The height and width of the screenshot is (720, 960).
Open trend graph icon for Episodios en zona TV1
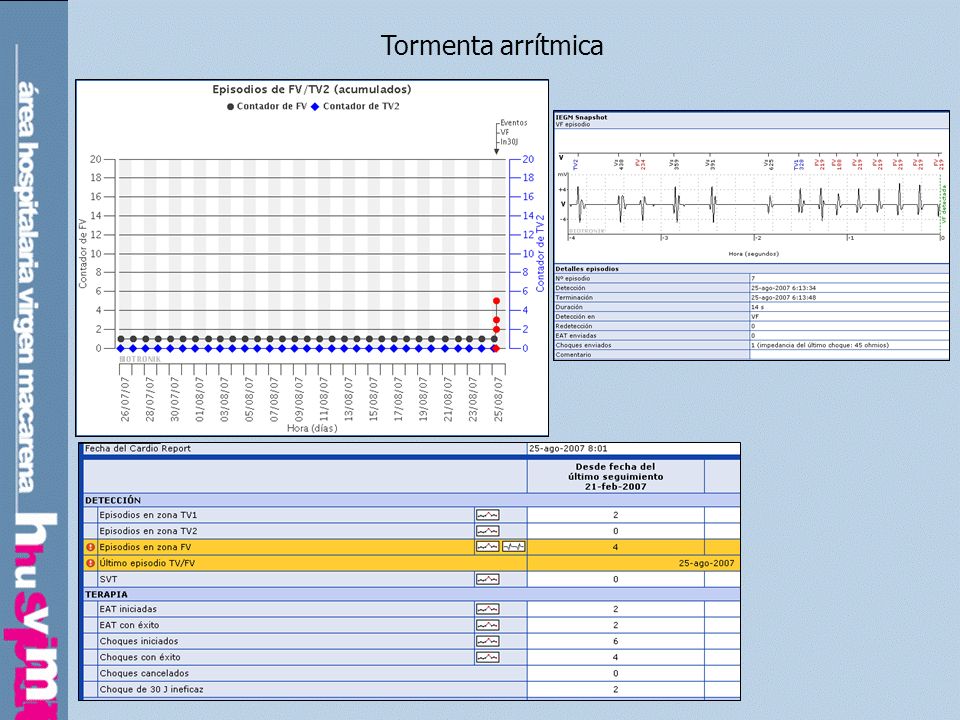(487, 516)
